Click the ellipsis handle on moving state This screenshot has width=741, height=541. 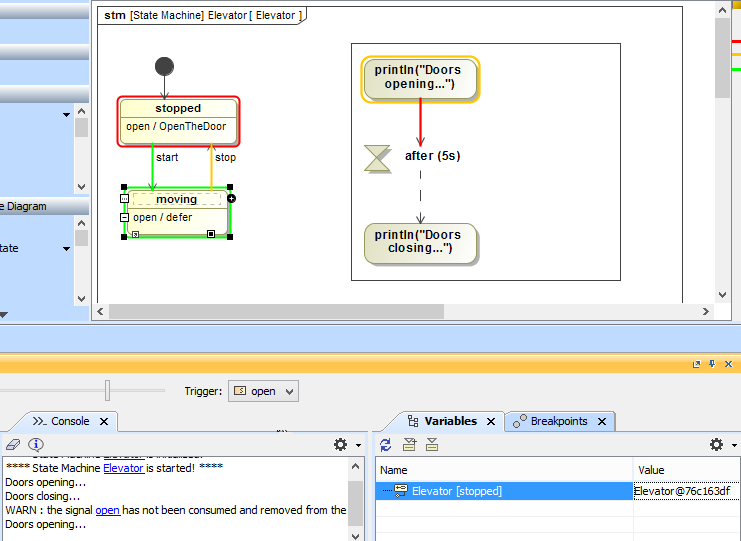(124, 199)
